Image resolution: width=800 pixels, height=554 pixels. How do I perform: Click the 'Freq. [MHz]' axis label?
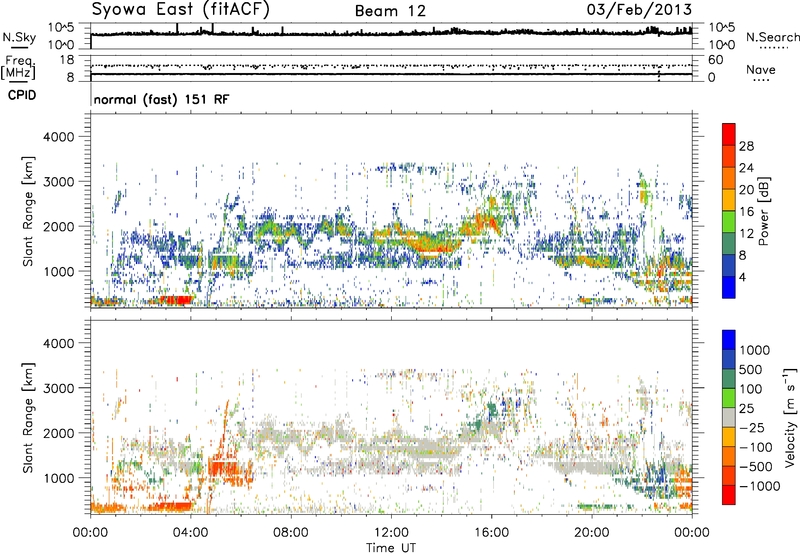click(x=19, y=67)
